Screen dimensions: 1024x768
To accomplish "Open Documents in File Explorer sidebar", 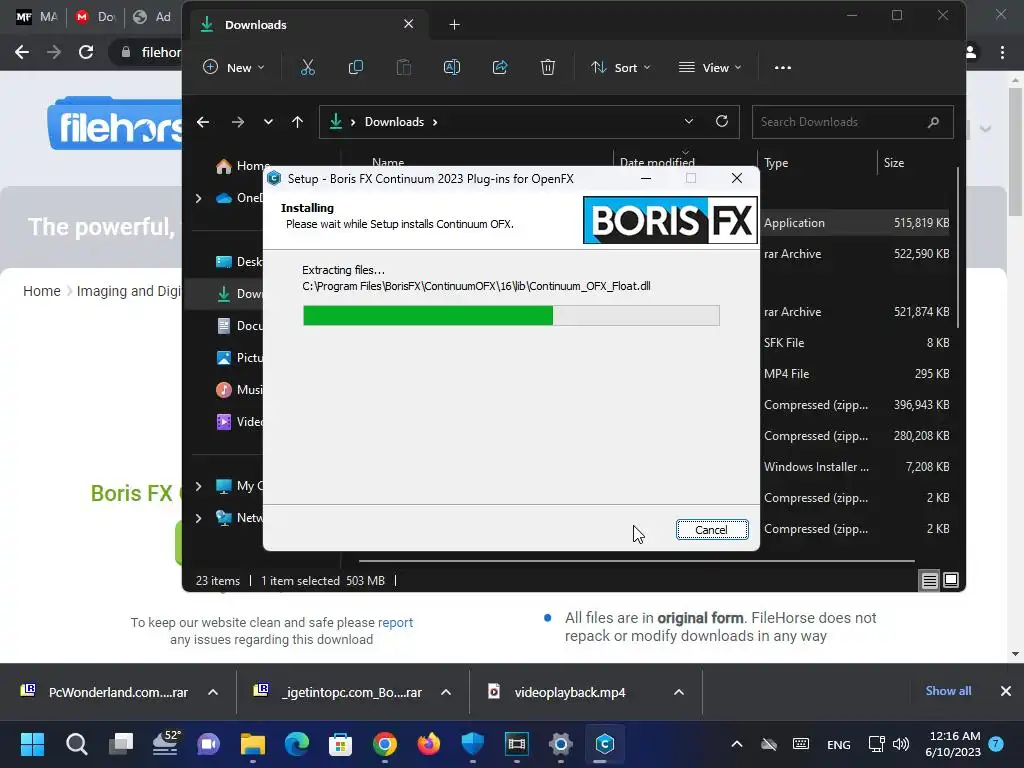I will click(x=239, y=326).
